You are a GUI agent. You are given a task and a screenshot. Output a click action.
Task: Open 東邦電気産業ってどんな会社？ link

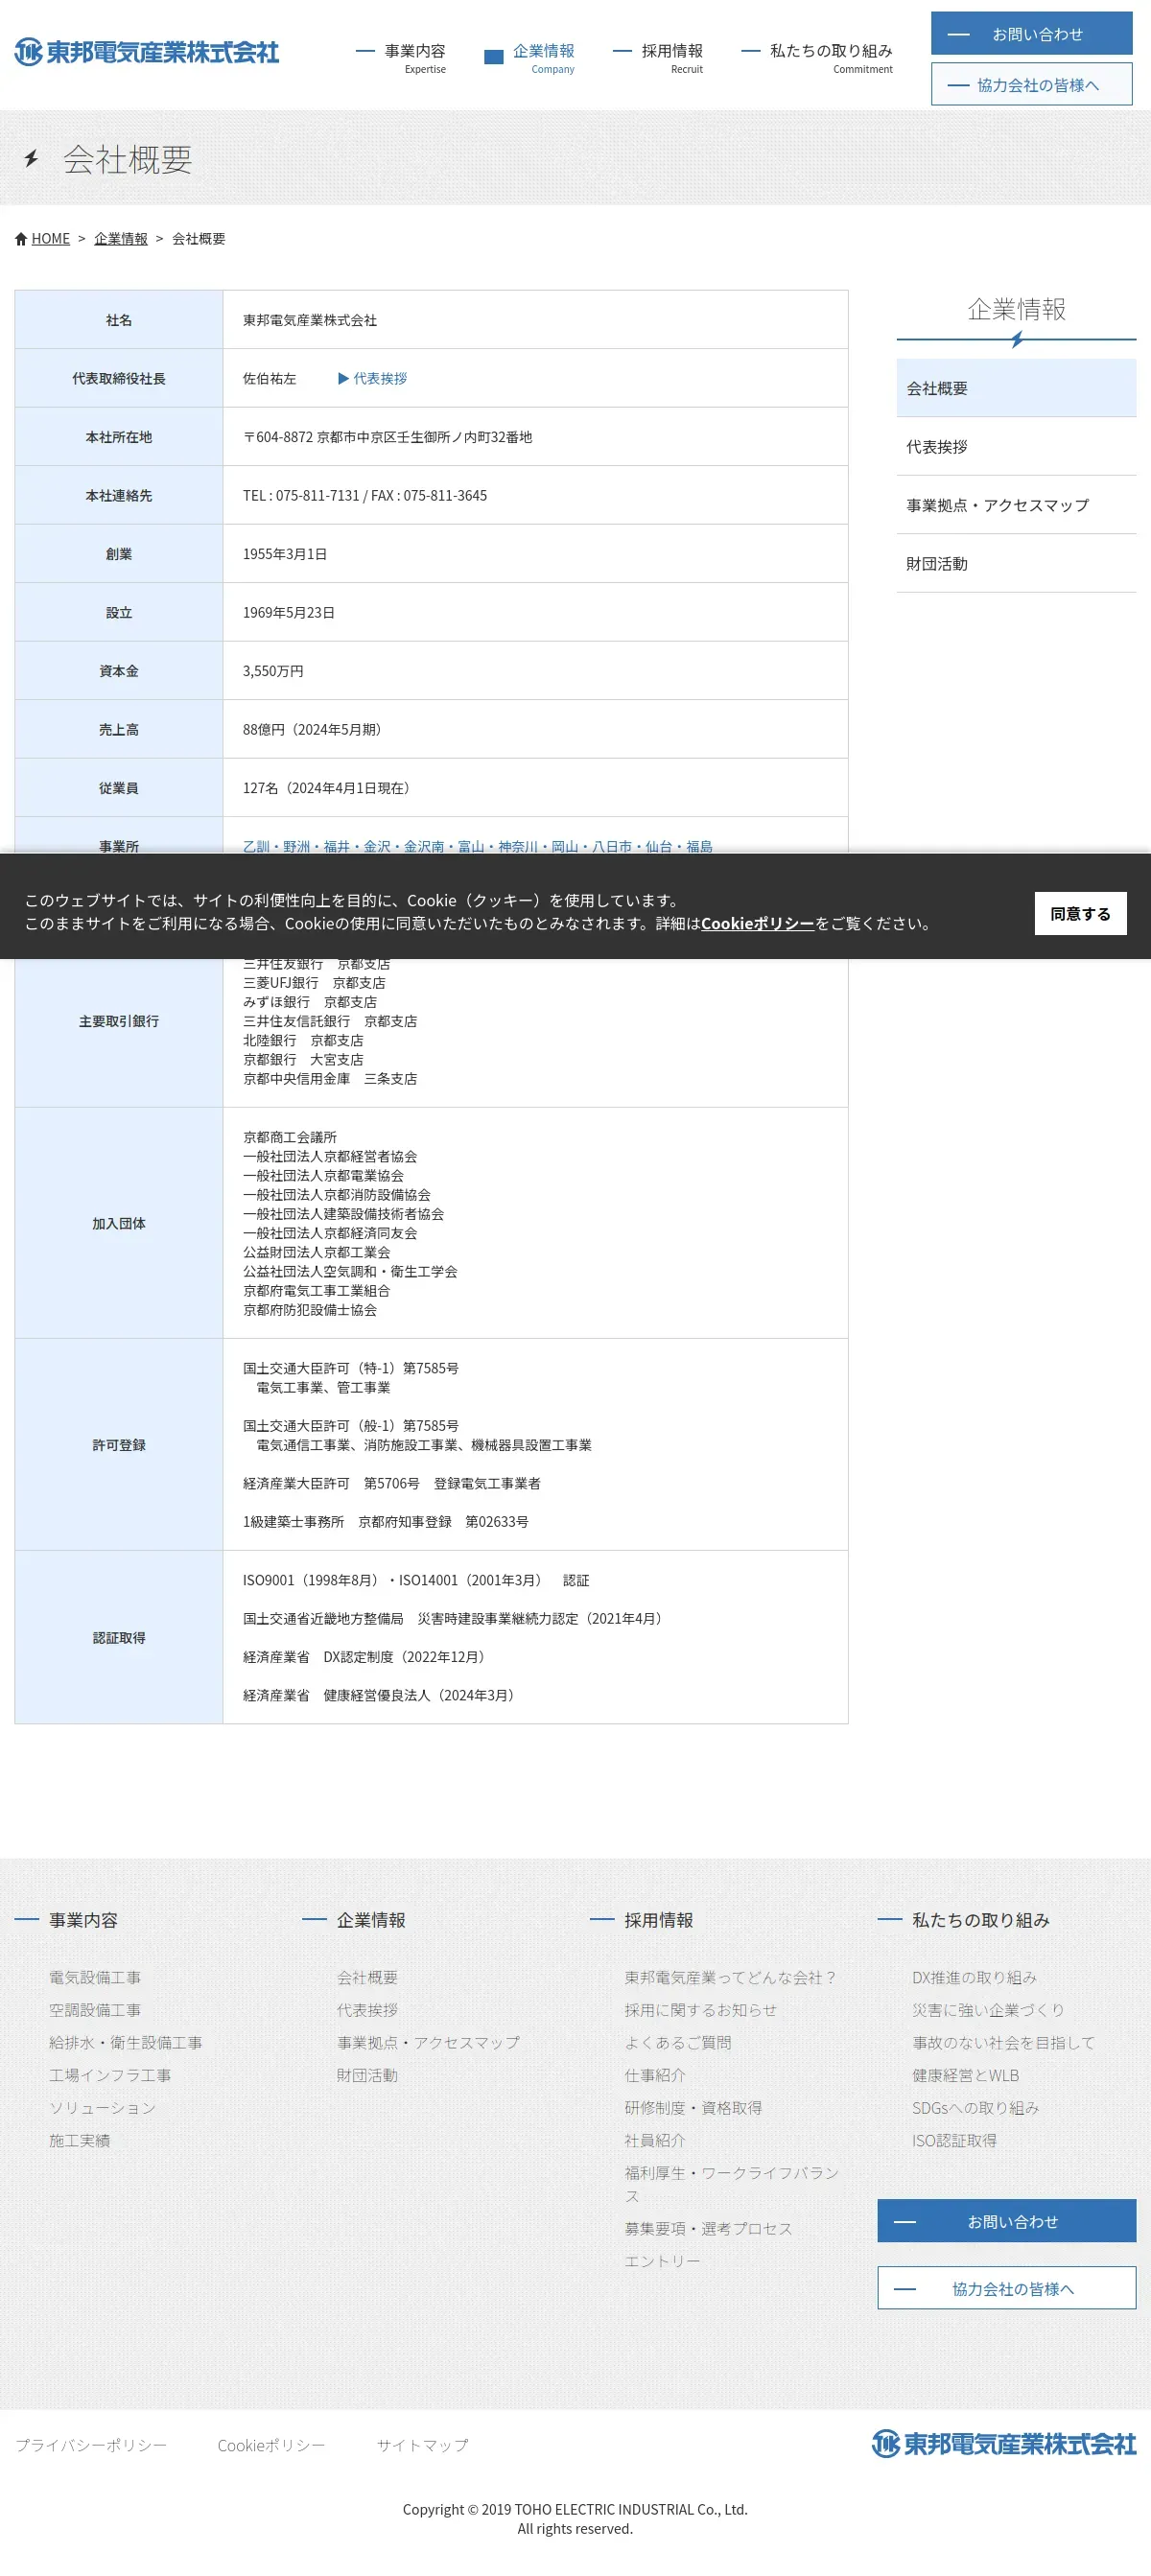pyautogui.click(x=731, y=1977)
